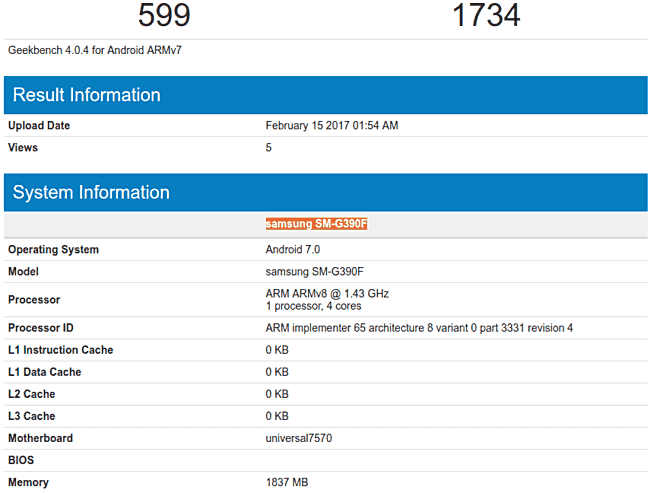This screenshot has height=493, width=650.
Task: Click the L3 Cache label
Action: (x=31, y=416)
